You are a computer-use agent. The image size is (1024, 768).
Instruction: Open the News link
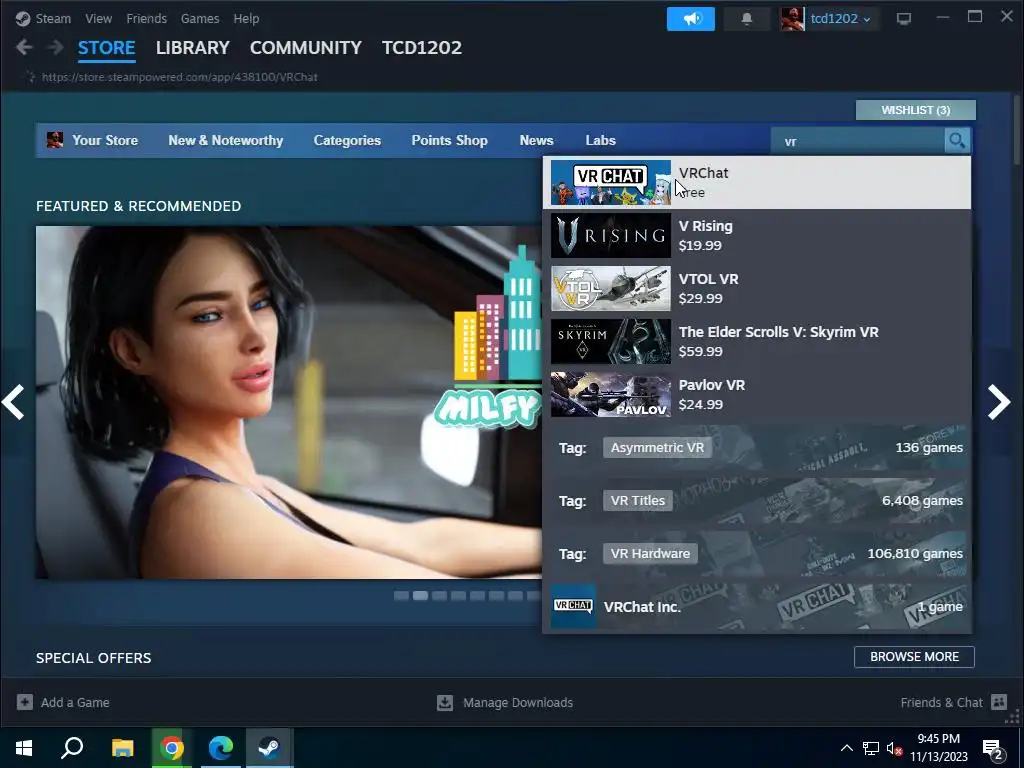pos(536,140)
